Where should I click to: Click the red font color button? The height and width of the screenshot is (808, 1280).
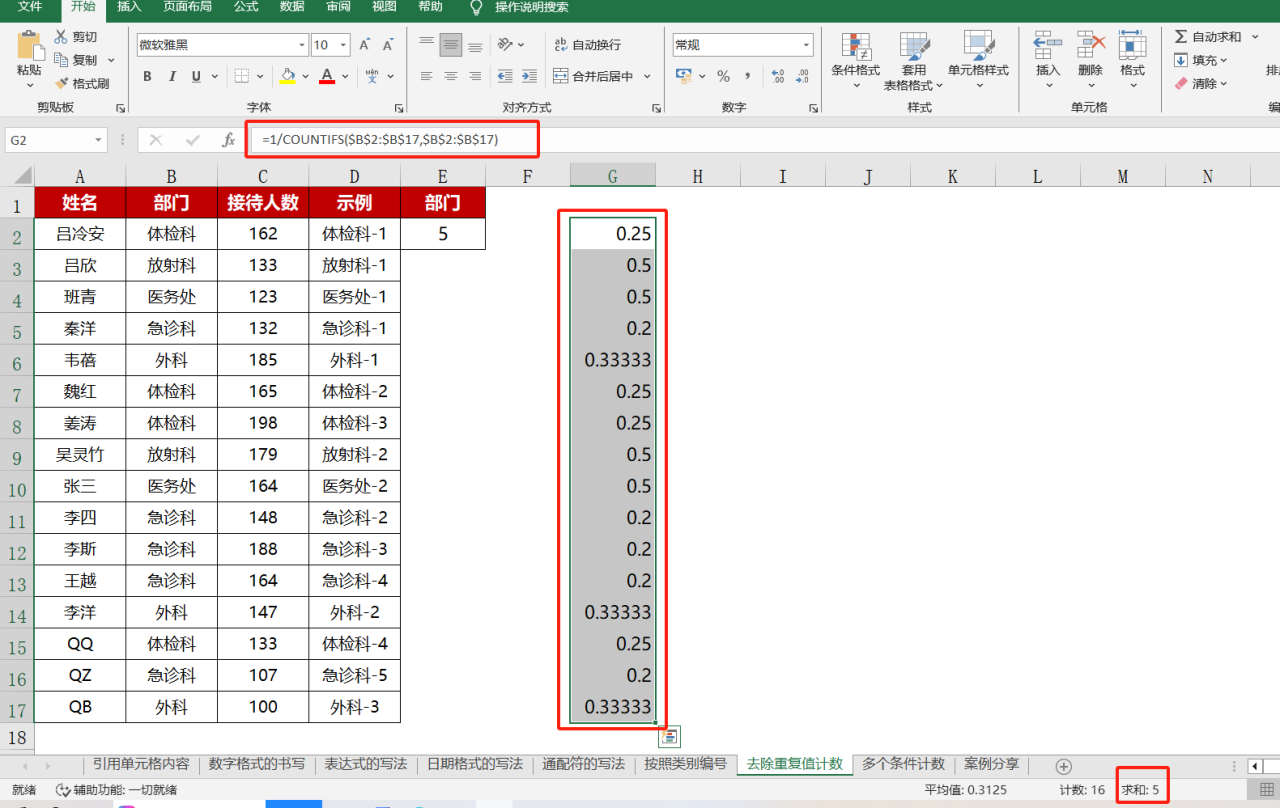point(327,76)
